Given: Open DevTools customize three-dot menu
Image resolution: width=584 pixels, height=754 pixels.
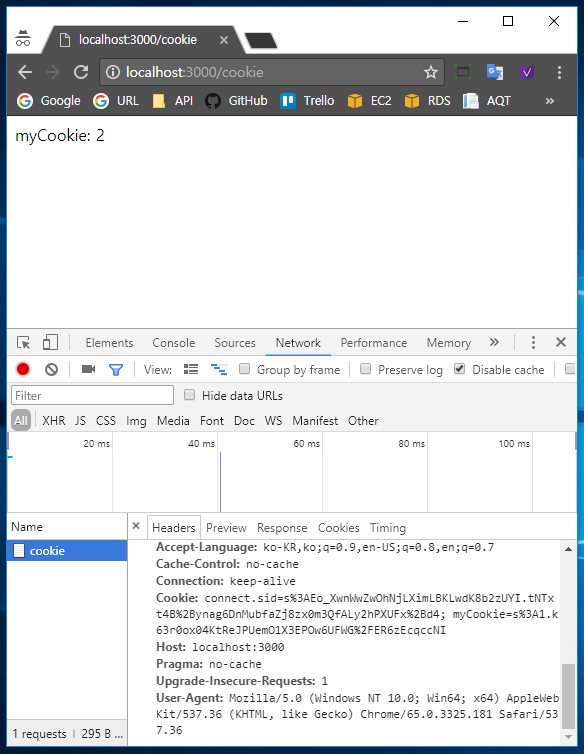Looking at the screenshot, I should tap(533, 342).
